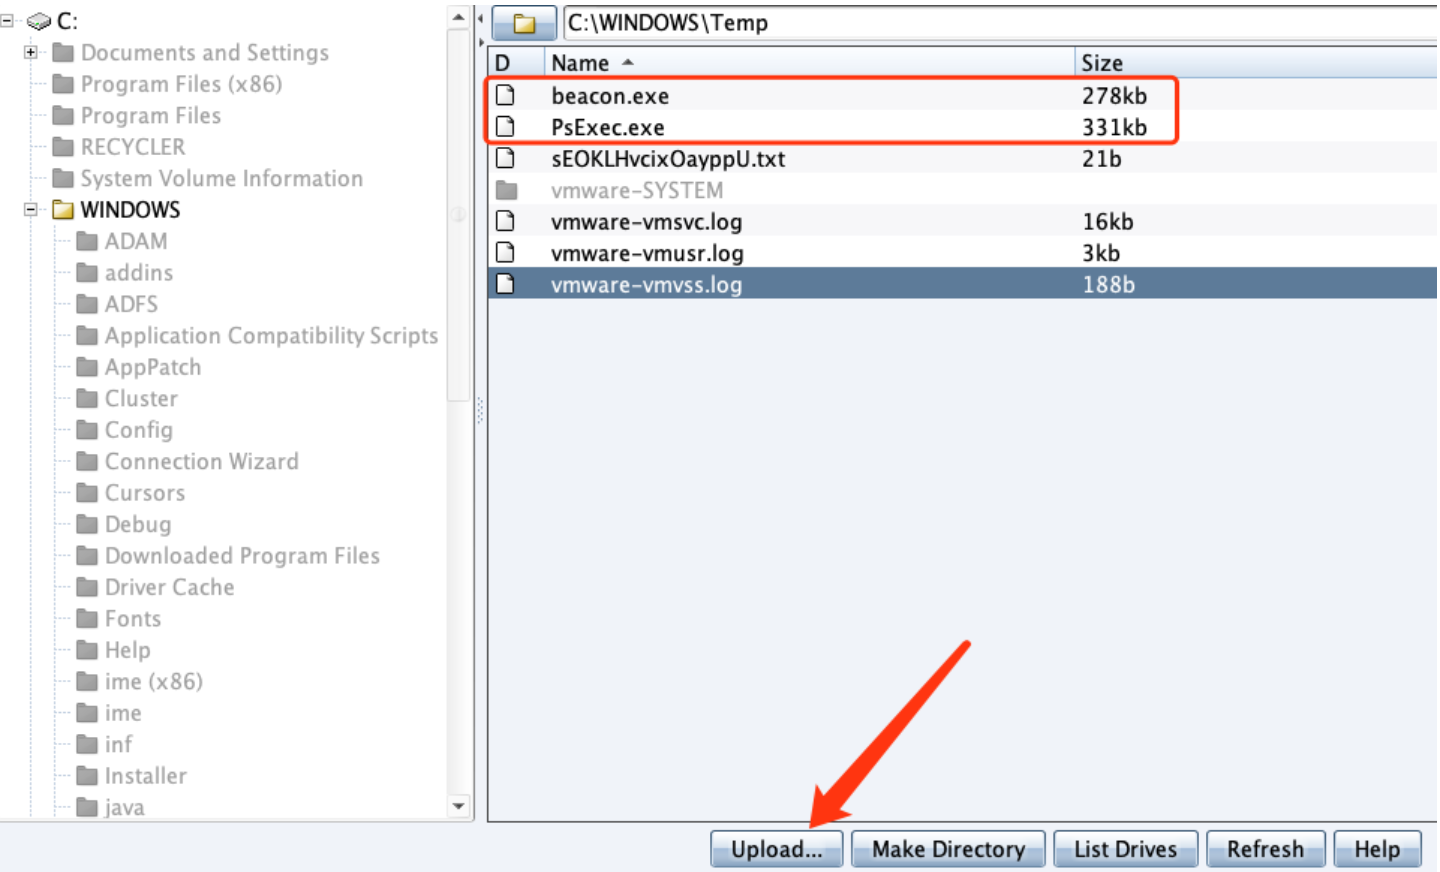This screenshot has height=872, width=1440.
Task: Click the split pane collapse-left arrow
Action: tap(480, 17)
